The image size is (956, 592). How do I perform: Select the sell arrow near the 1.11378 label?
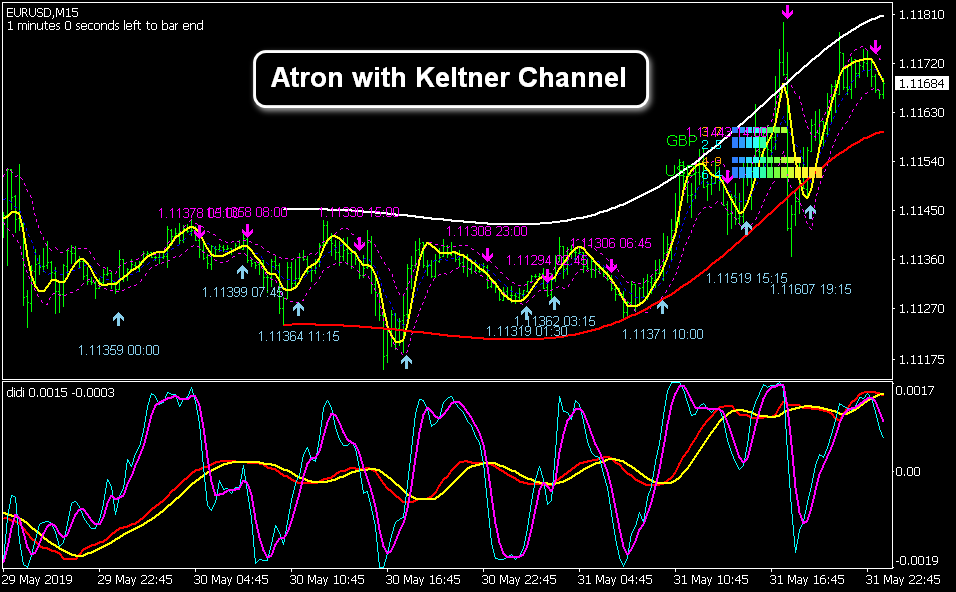(x=200, y=231)
